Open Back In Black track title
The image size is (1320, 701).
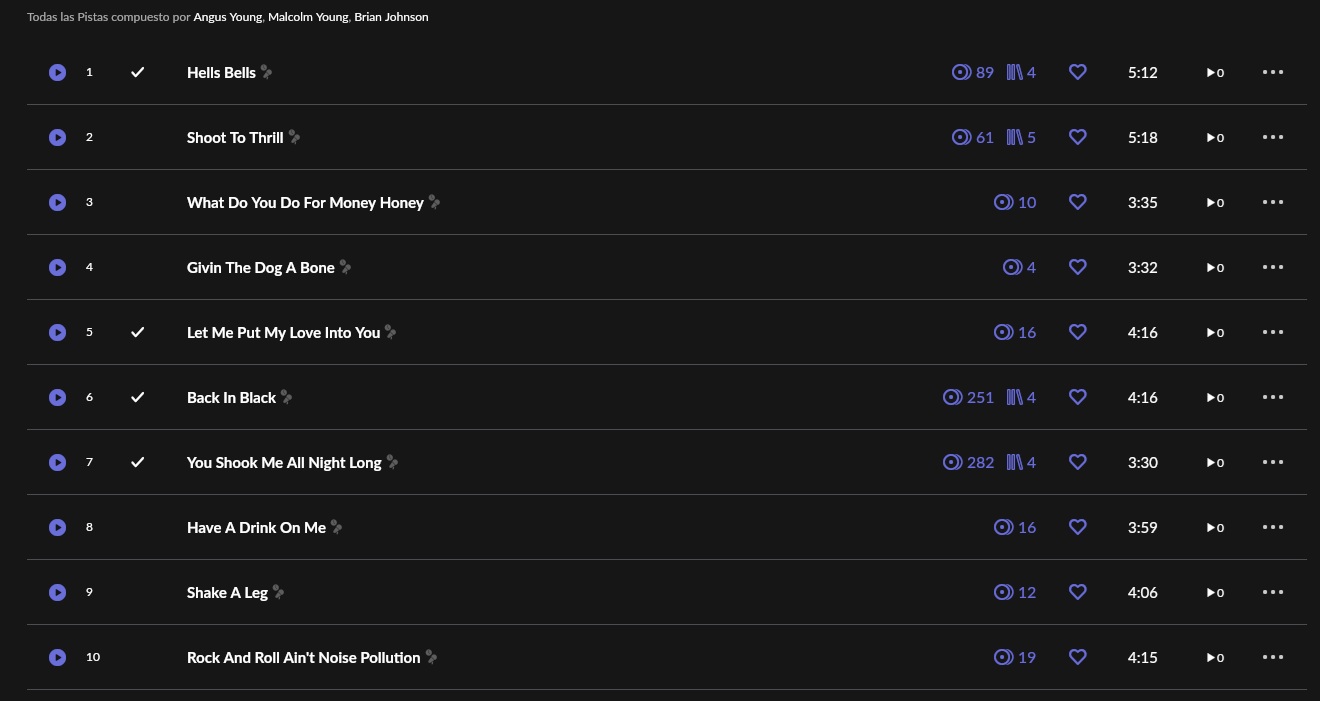(231, 397)
